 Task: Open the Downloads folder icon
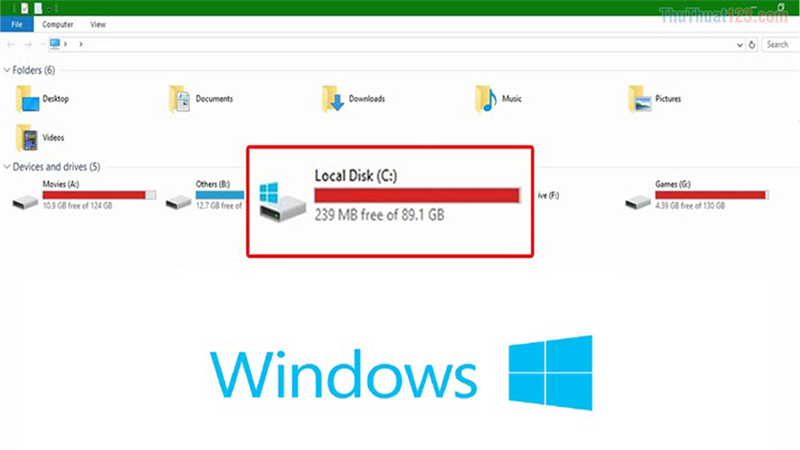(x=333, y=99)
